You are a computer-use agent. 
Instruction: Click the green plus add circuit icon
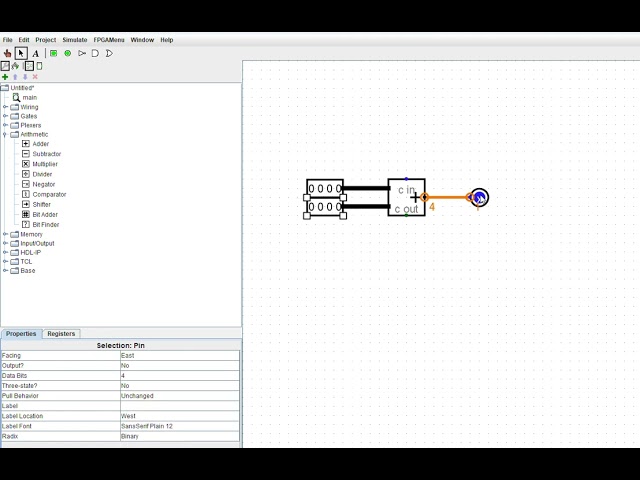click(5, 77)
